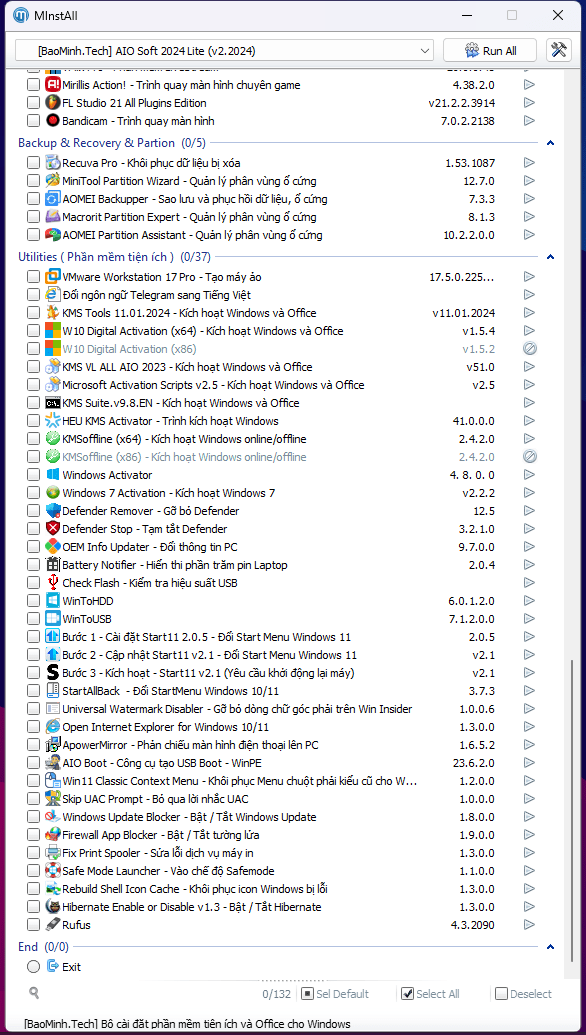Select Bước 1 - Cài đặt Start11 2.0.5 row
586x1035 pixels.
207,637
